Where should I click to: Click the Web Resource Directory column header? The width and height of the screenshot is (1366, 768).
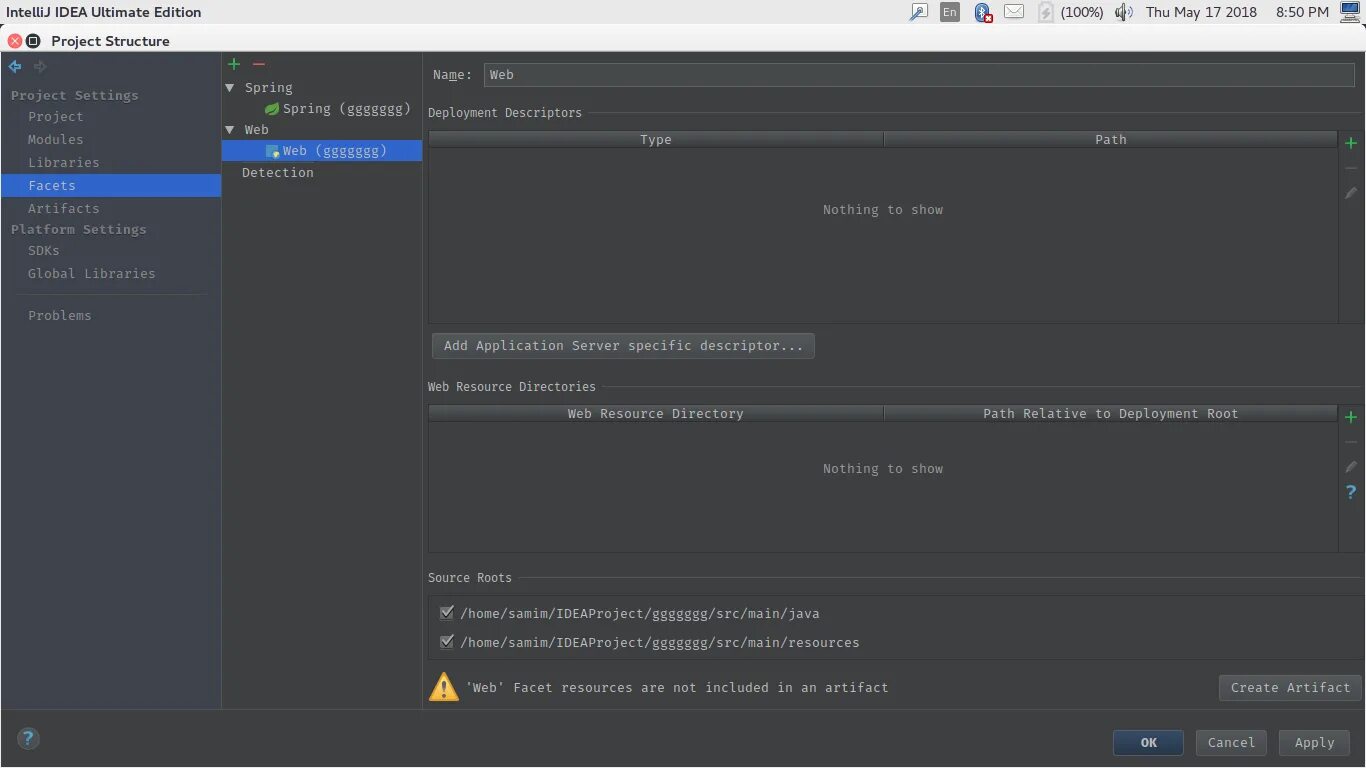pyautogui.click(x=656, y=414)
